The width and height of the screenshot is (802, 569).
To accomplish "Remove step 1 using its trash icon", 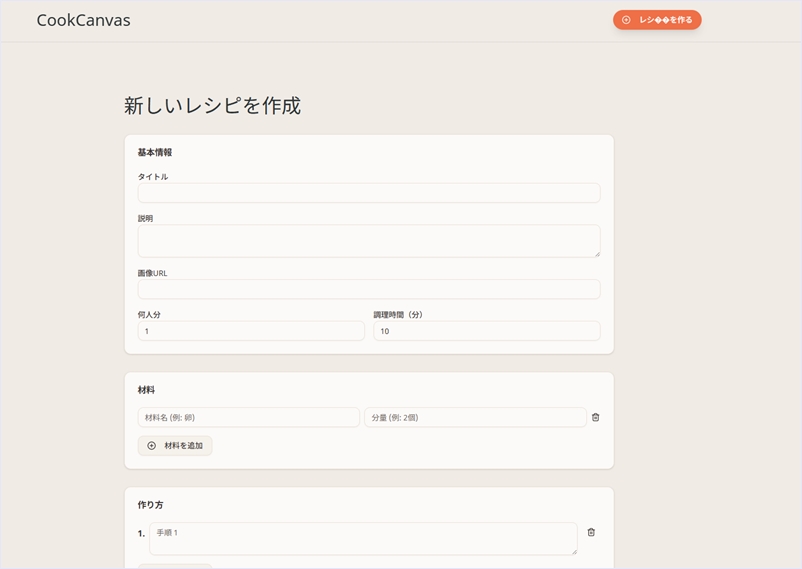I will pyautogui.click(x=591, y=532).
